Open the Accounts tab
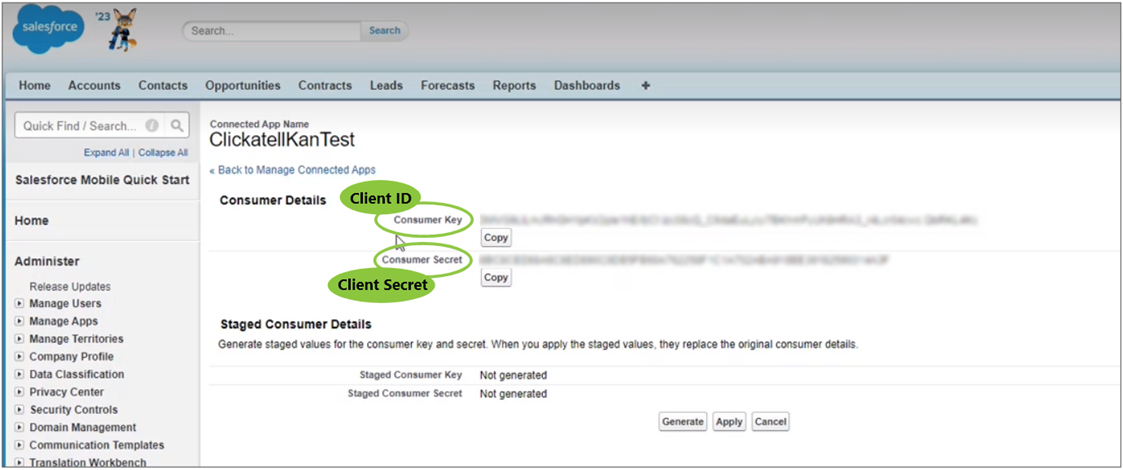 (x=95, y=85)
